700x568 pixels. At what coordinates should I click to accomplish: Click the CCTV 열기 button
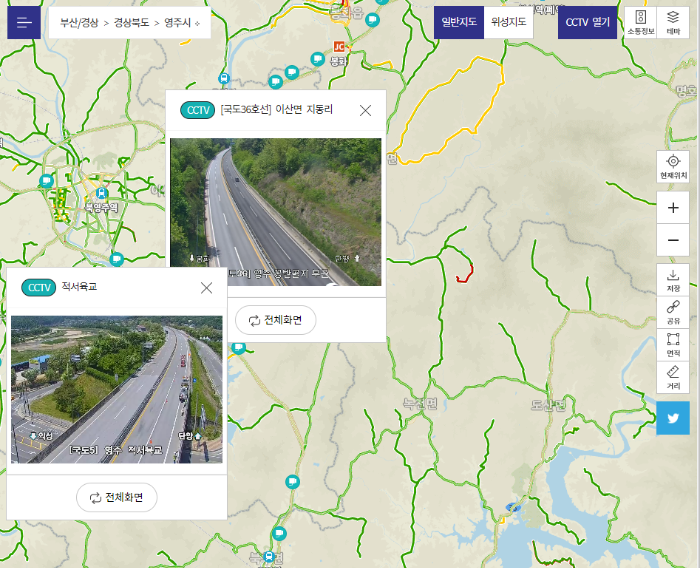(x=587, y=22)
